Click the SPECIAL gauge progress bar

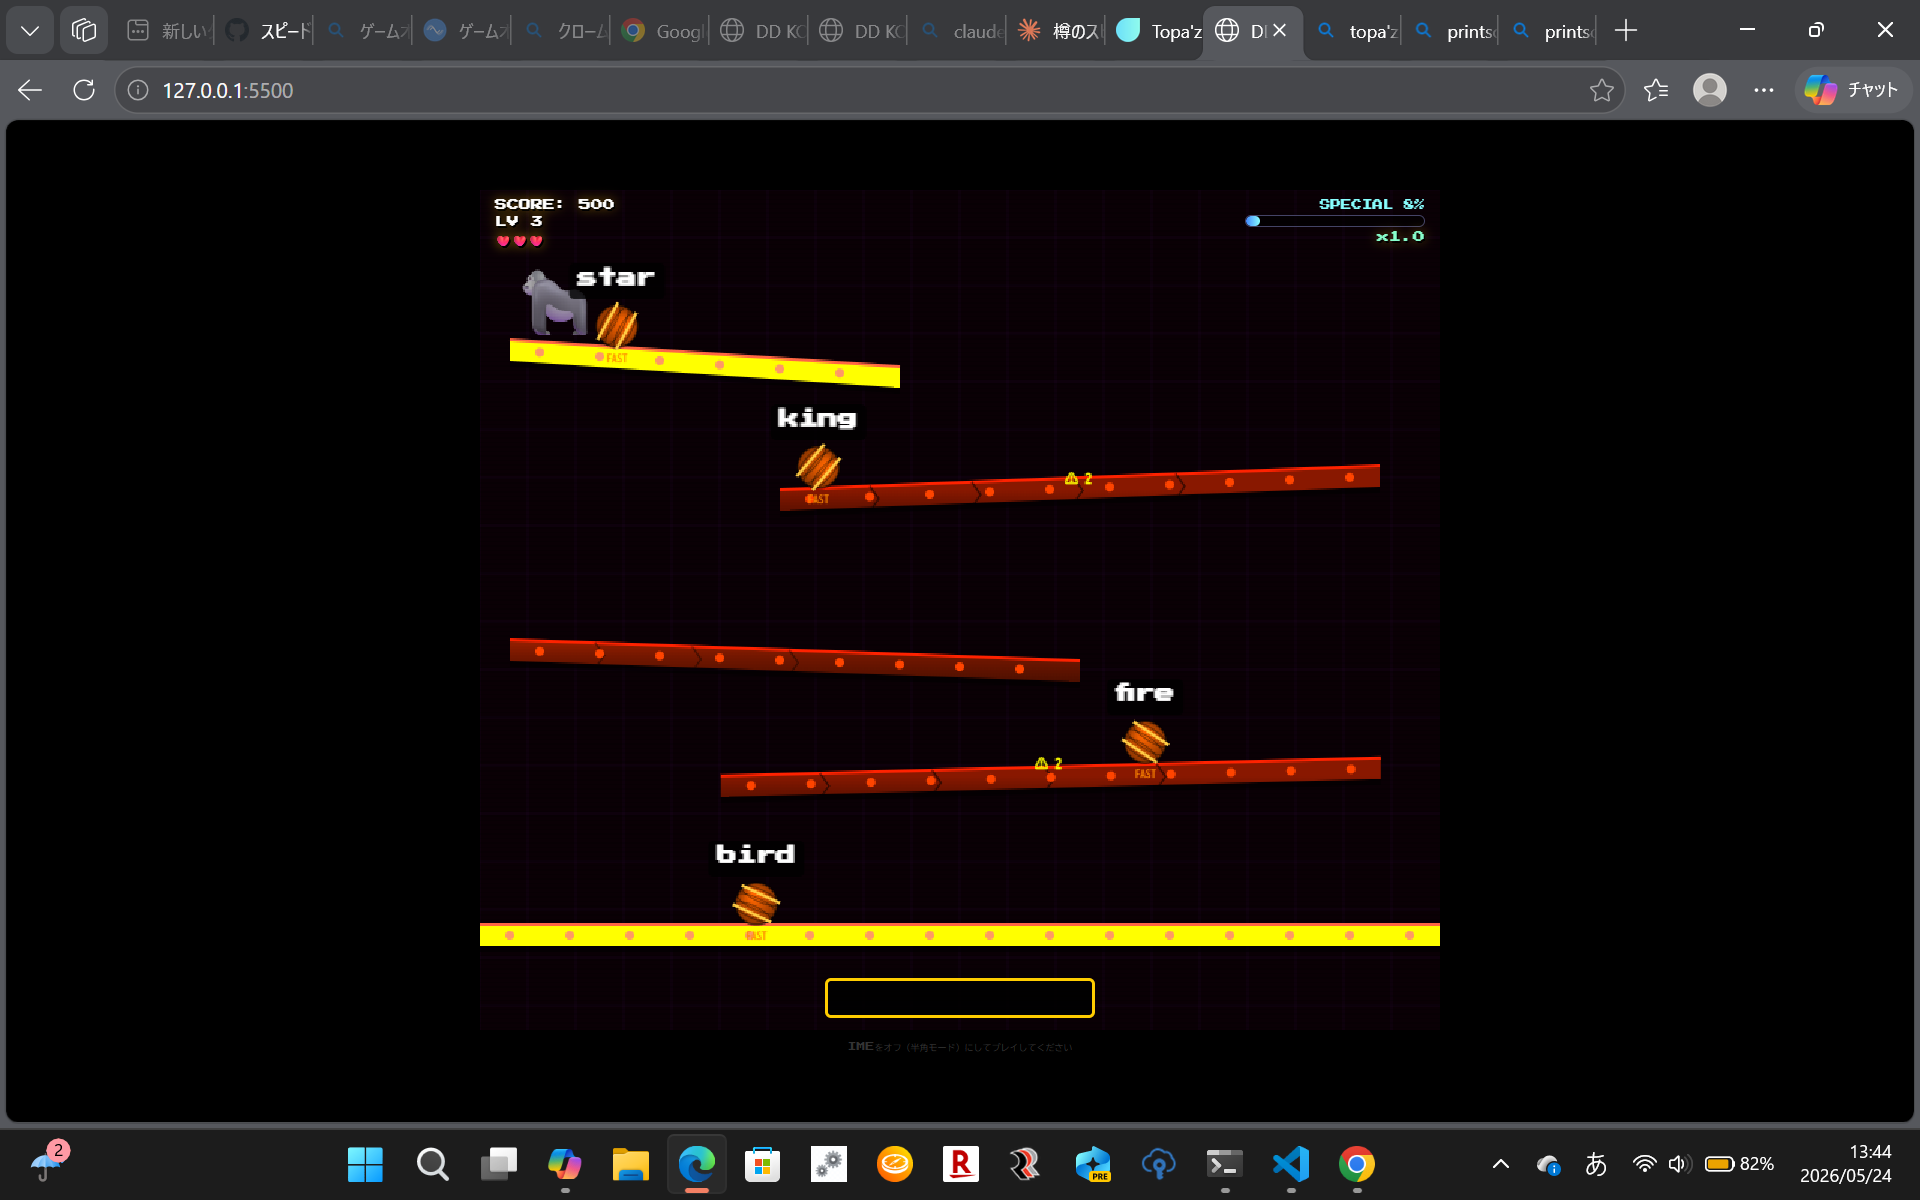[x=1335, y=221]
